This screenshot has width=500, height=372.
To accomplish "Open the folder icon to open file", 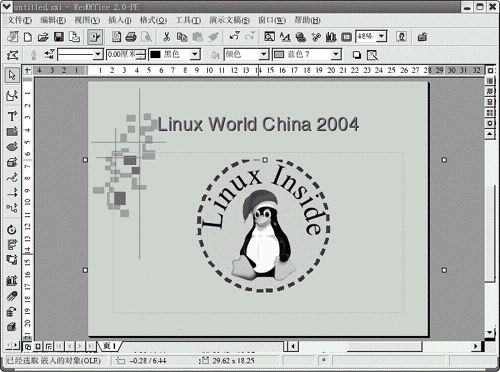I will (x=43, y=37).
